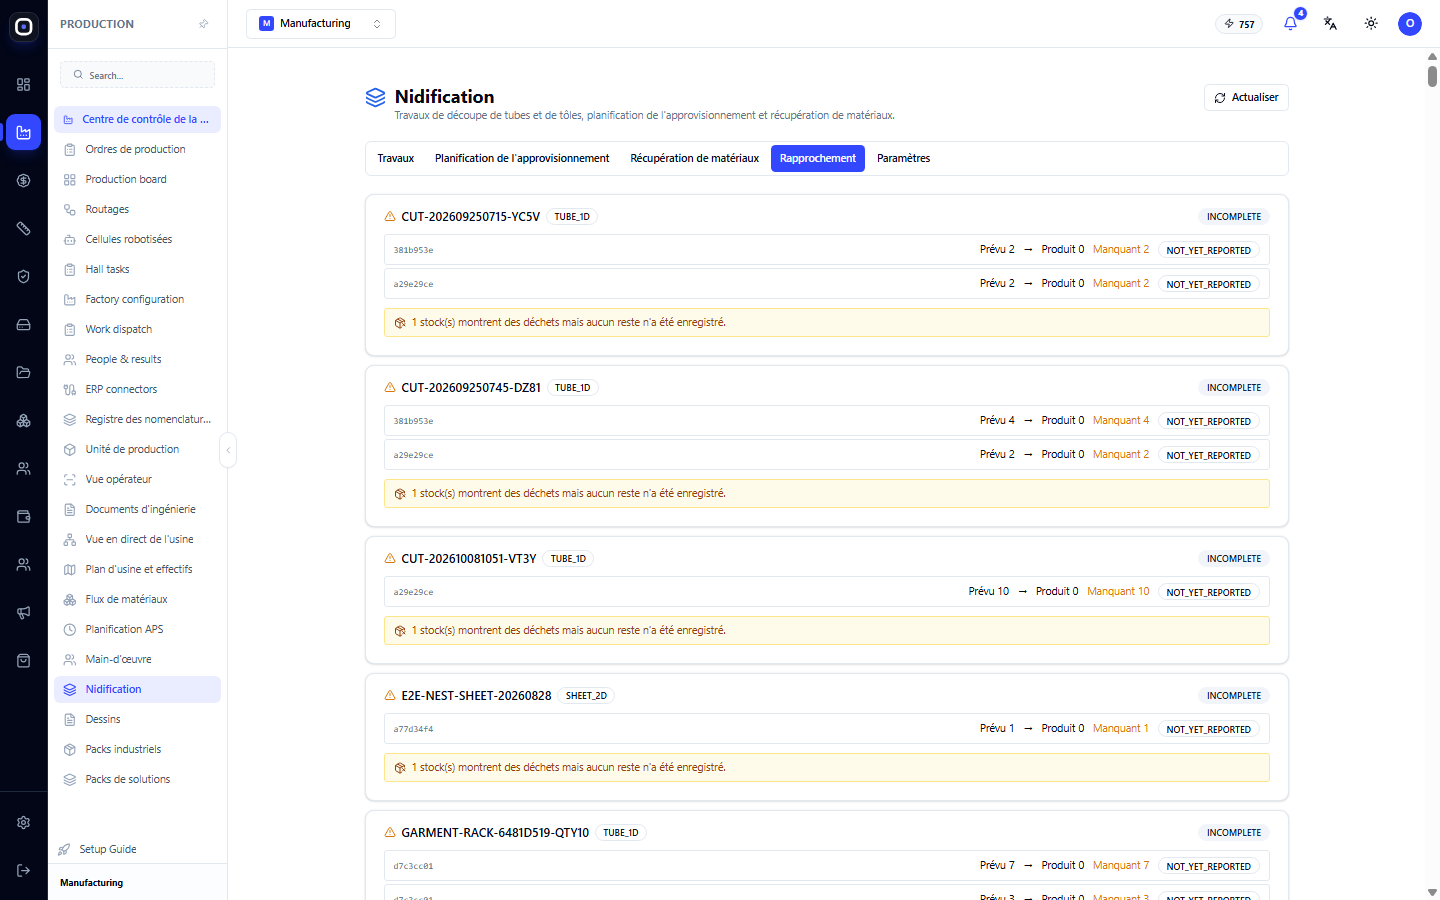Collapse the sidebar with the chevron handle
The height and width of the screenshot is (900, 1440).
point(228,450)
